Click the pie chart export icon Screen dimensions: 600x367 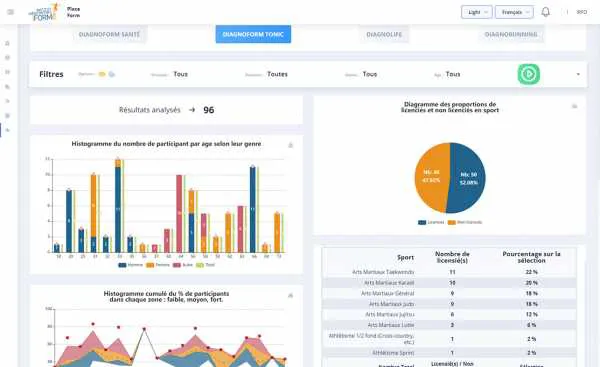[574, 106]
